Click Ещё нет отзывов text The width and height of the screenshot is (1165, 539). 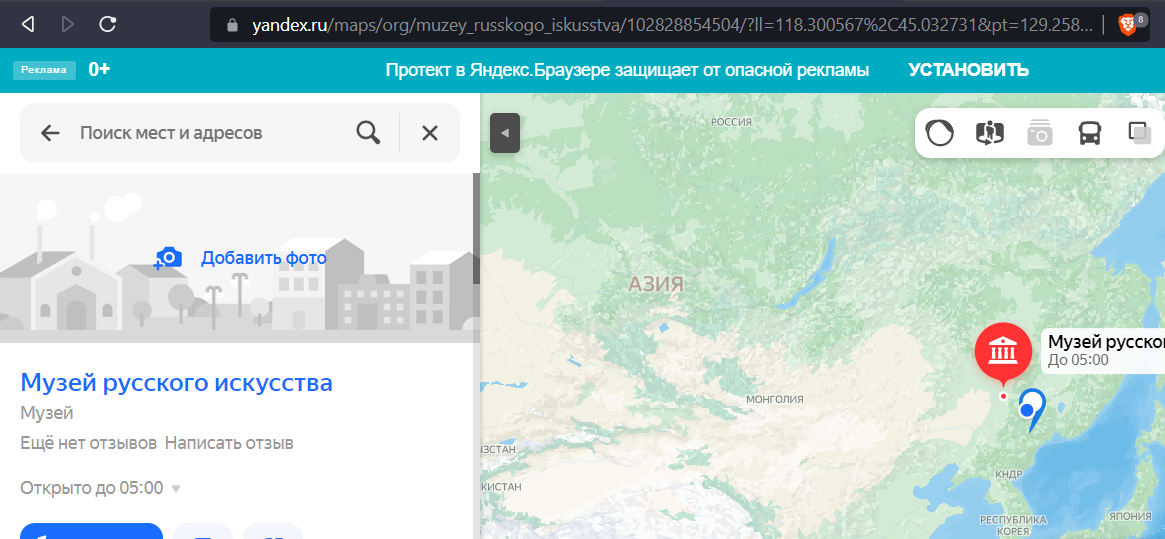point(88,444)
